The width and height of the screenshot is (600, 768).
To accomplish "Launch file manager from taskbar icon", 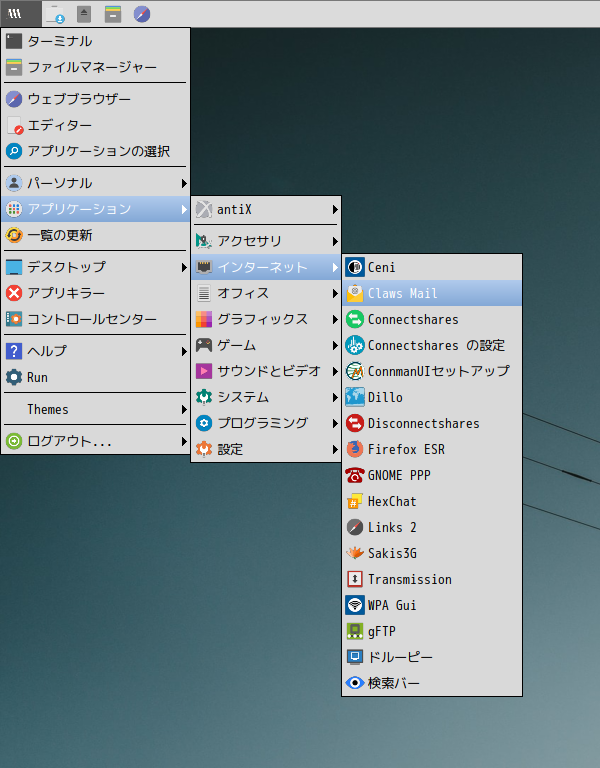I will pyautogui.click(x=113, y=14).
